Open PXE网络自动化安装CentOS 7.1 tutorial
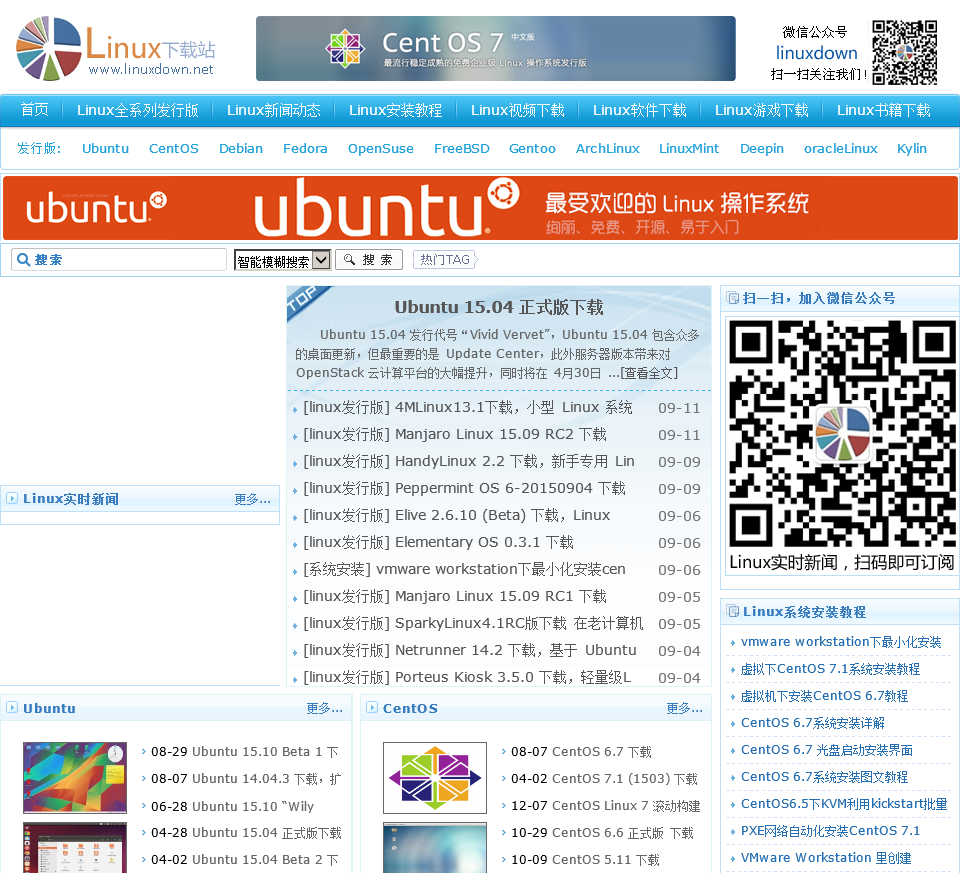The image size is (960, 873). [830, 830]
